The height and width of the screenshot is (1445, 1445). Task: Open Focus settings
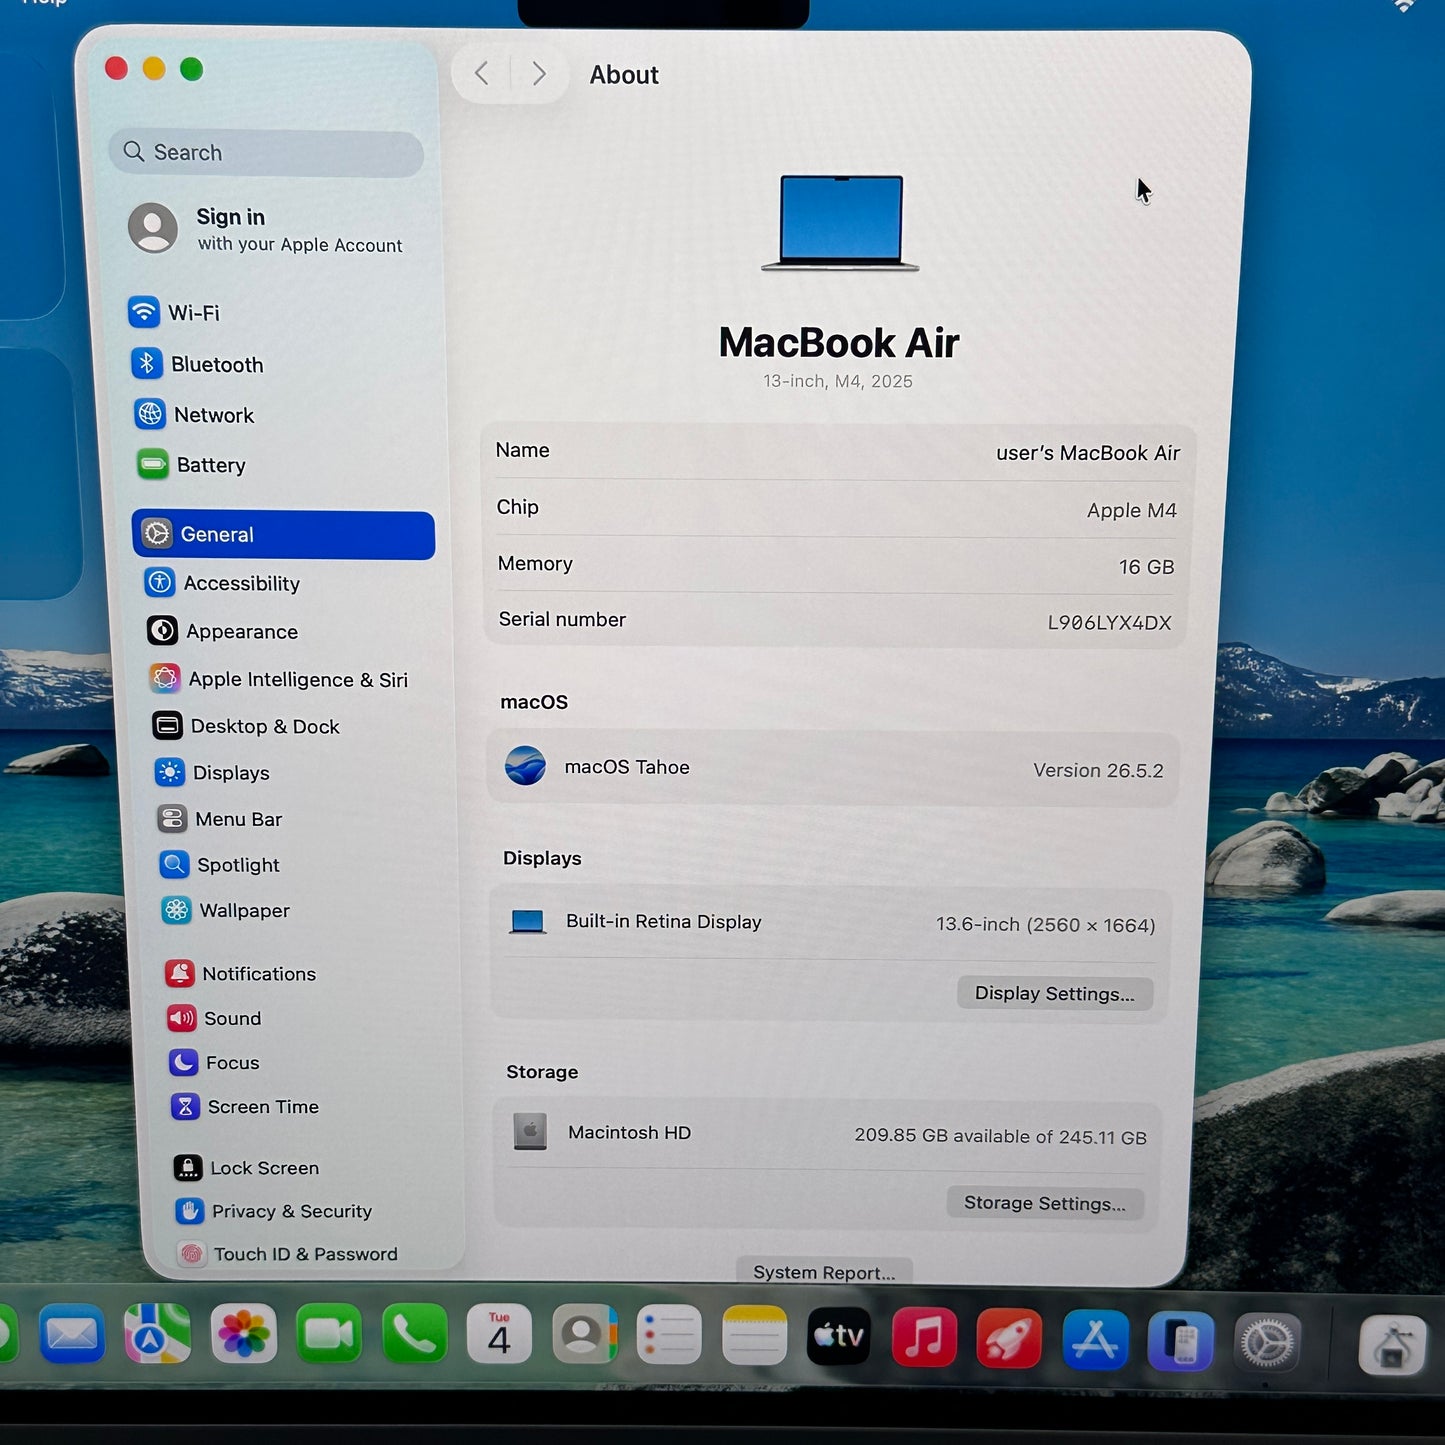(x=215, y=1063)
